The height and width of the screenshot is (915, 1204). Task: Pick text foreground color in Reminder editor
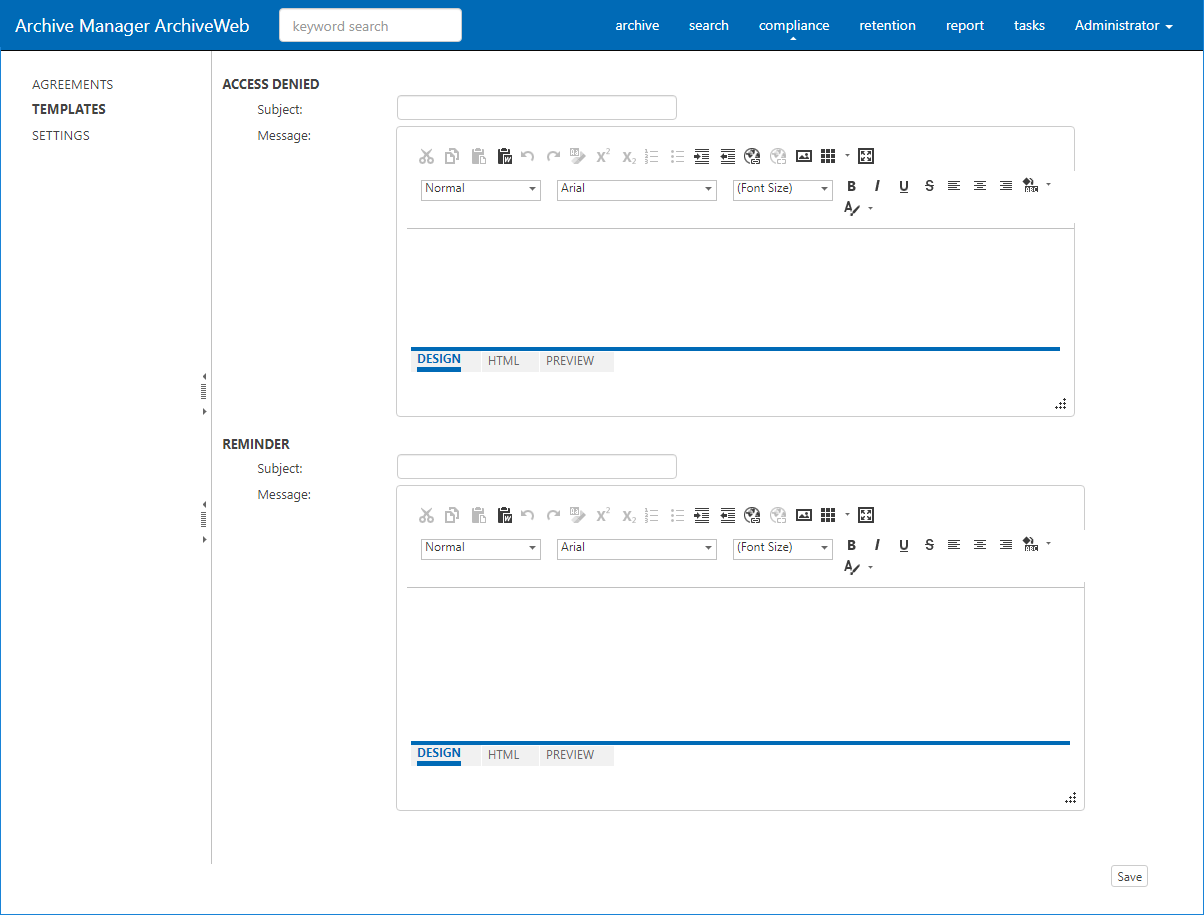coord(852,568)
